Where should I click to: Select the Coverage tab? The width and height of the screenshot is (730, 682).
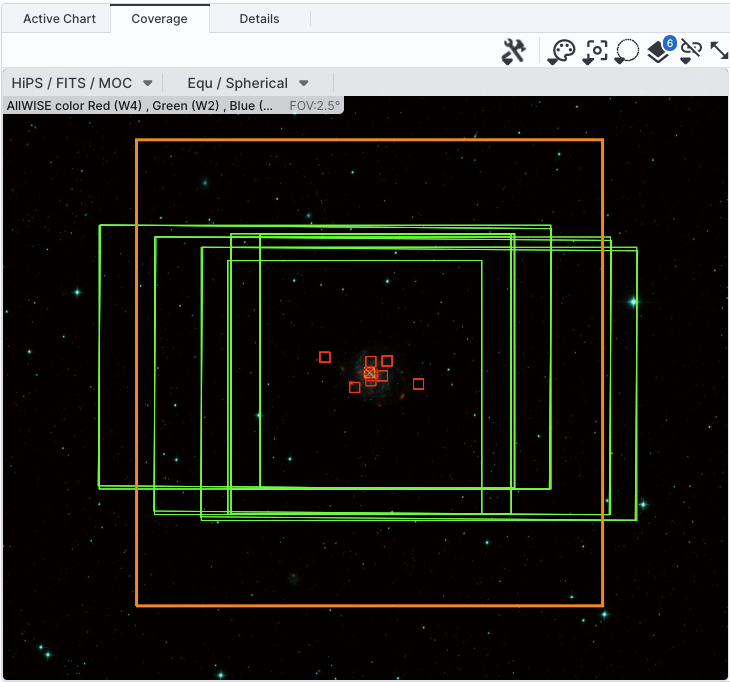159,19
